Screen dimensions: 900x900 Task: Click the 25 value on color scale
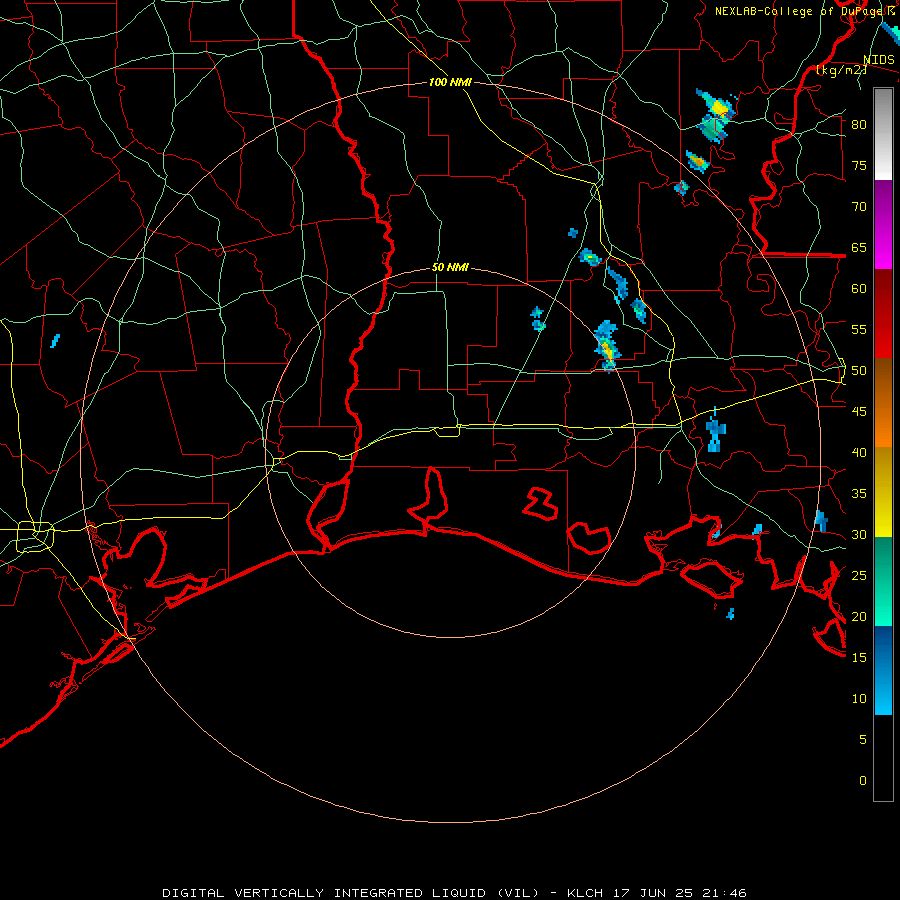click(x=859, y=576)
